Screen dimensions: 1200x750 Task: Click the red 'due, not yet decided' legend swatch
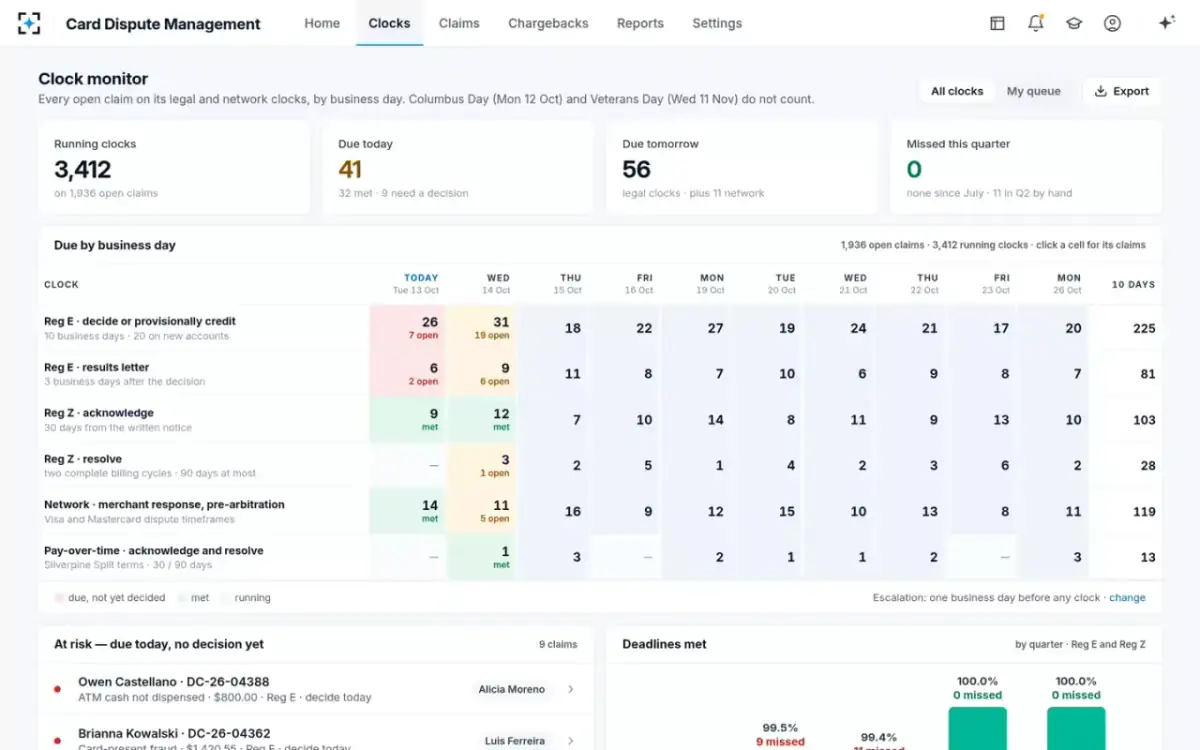pos(59,598)
